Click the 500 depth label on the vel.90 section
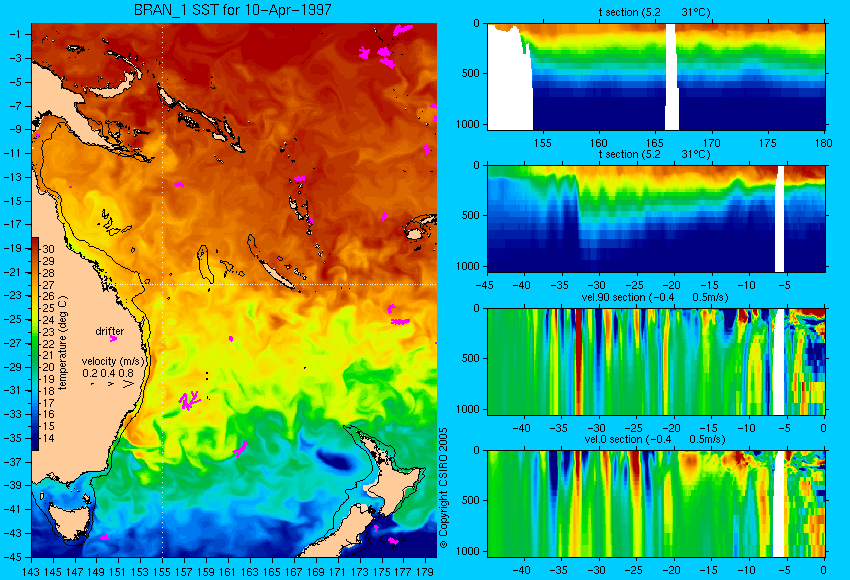 (471, 358)
